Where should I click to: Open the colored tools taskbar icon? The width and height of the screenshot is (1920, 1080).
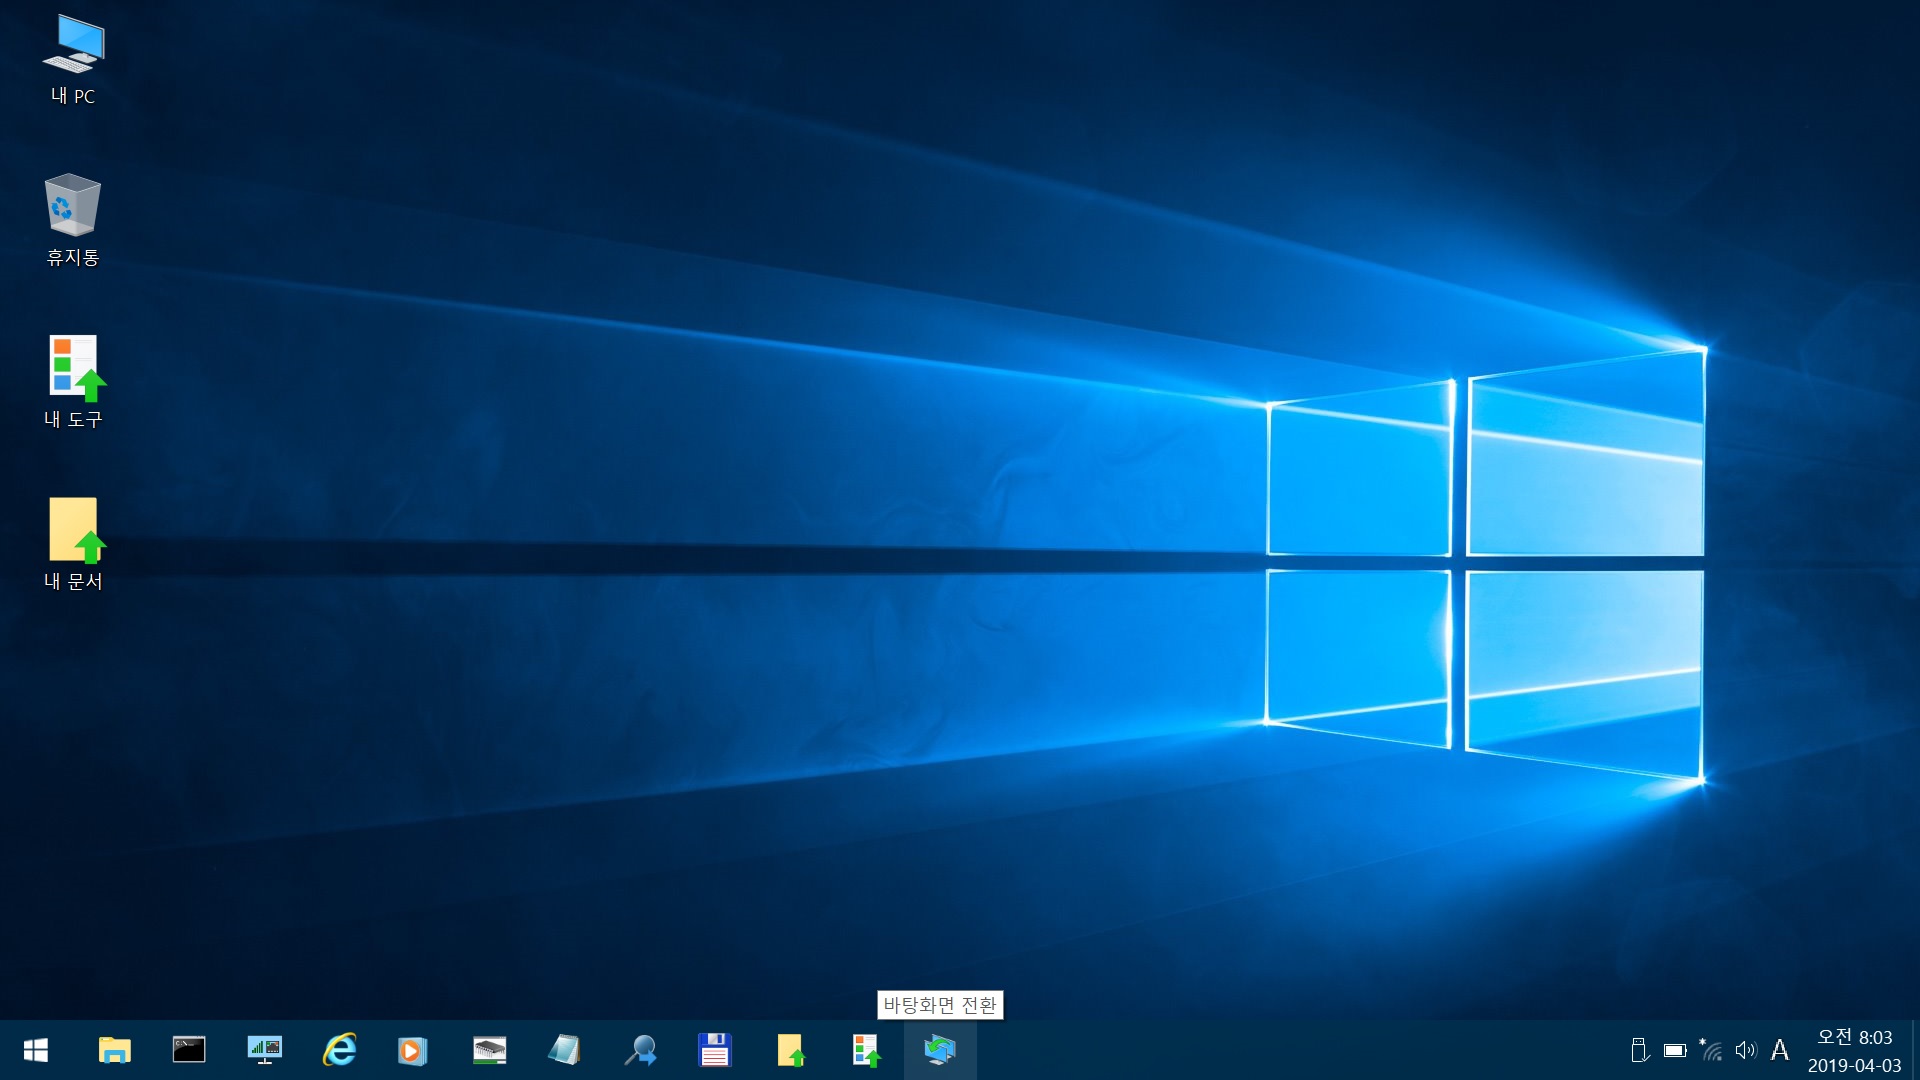(x=865, y=1050)
